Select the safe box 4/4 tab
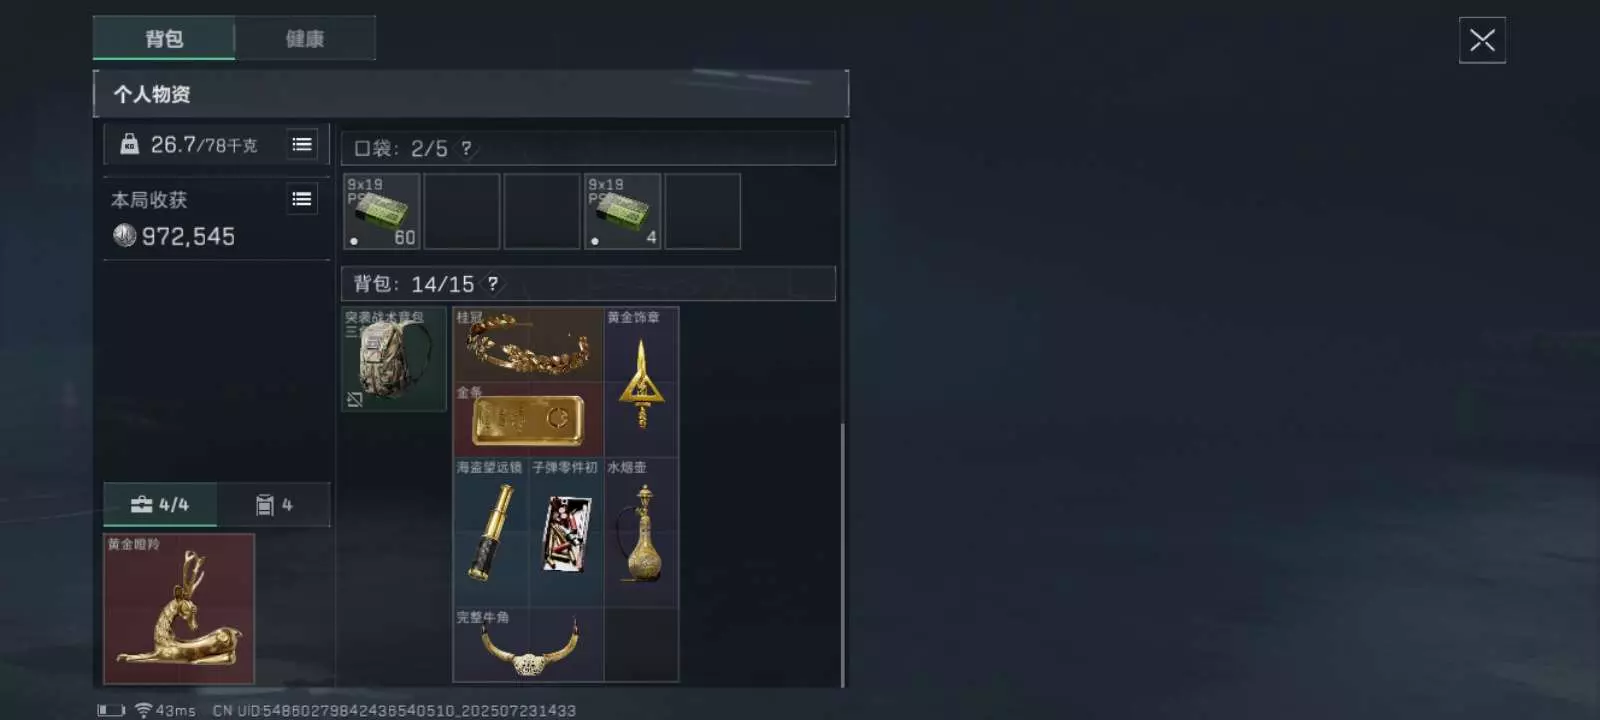Screen dimensions: 1600x720 (x=160, y=505)
